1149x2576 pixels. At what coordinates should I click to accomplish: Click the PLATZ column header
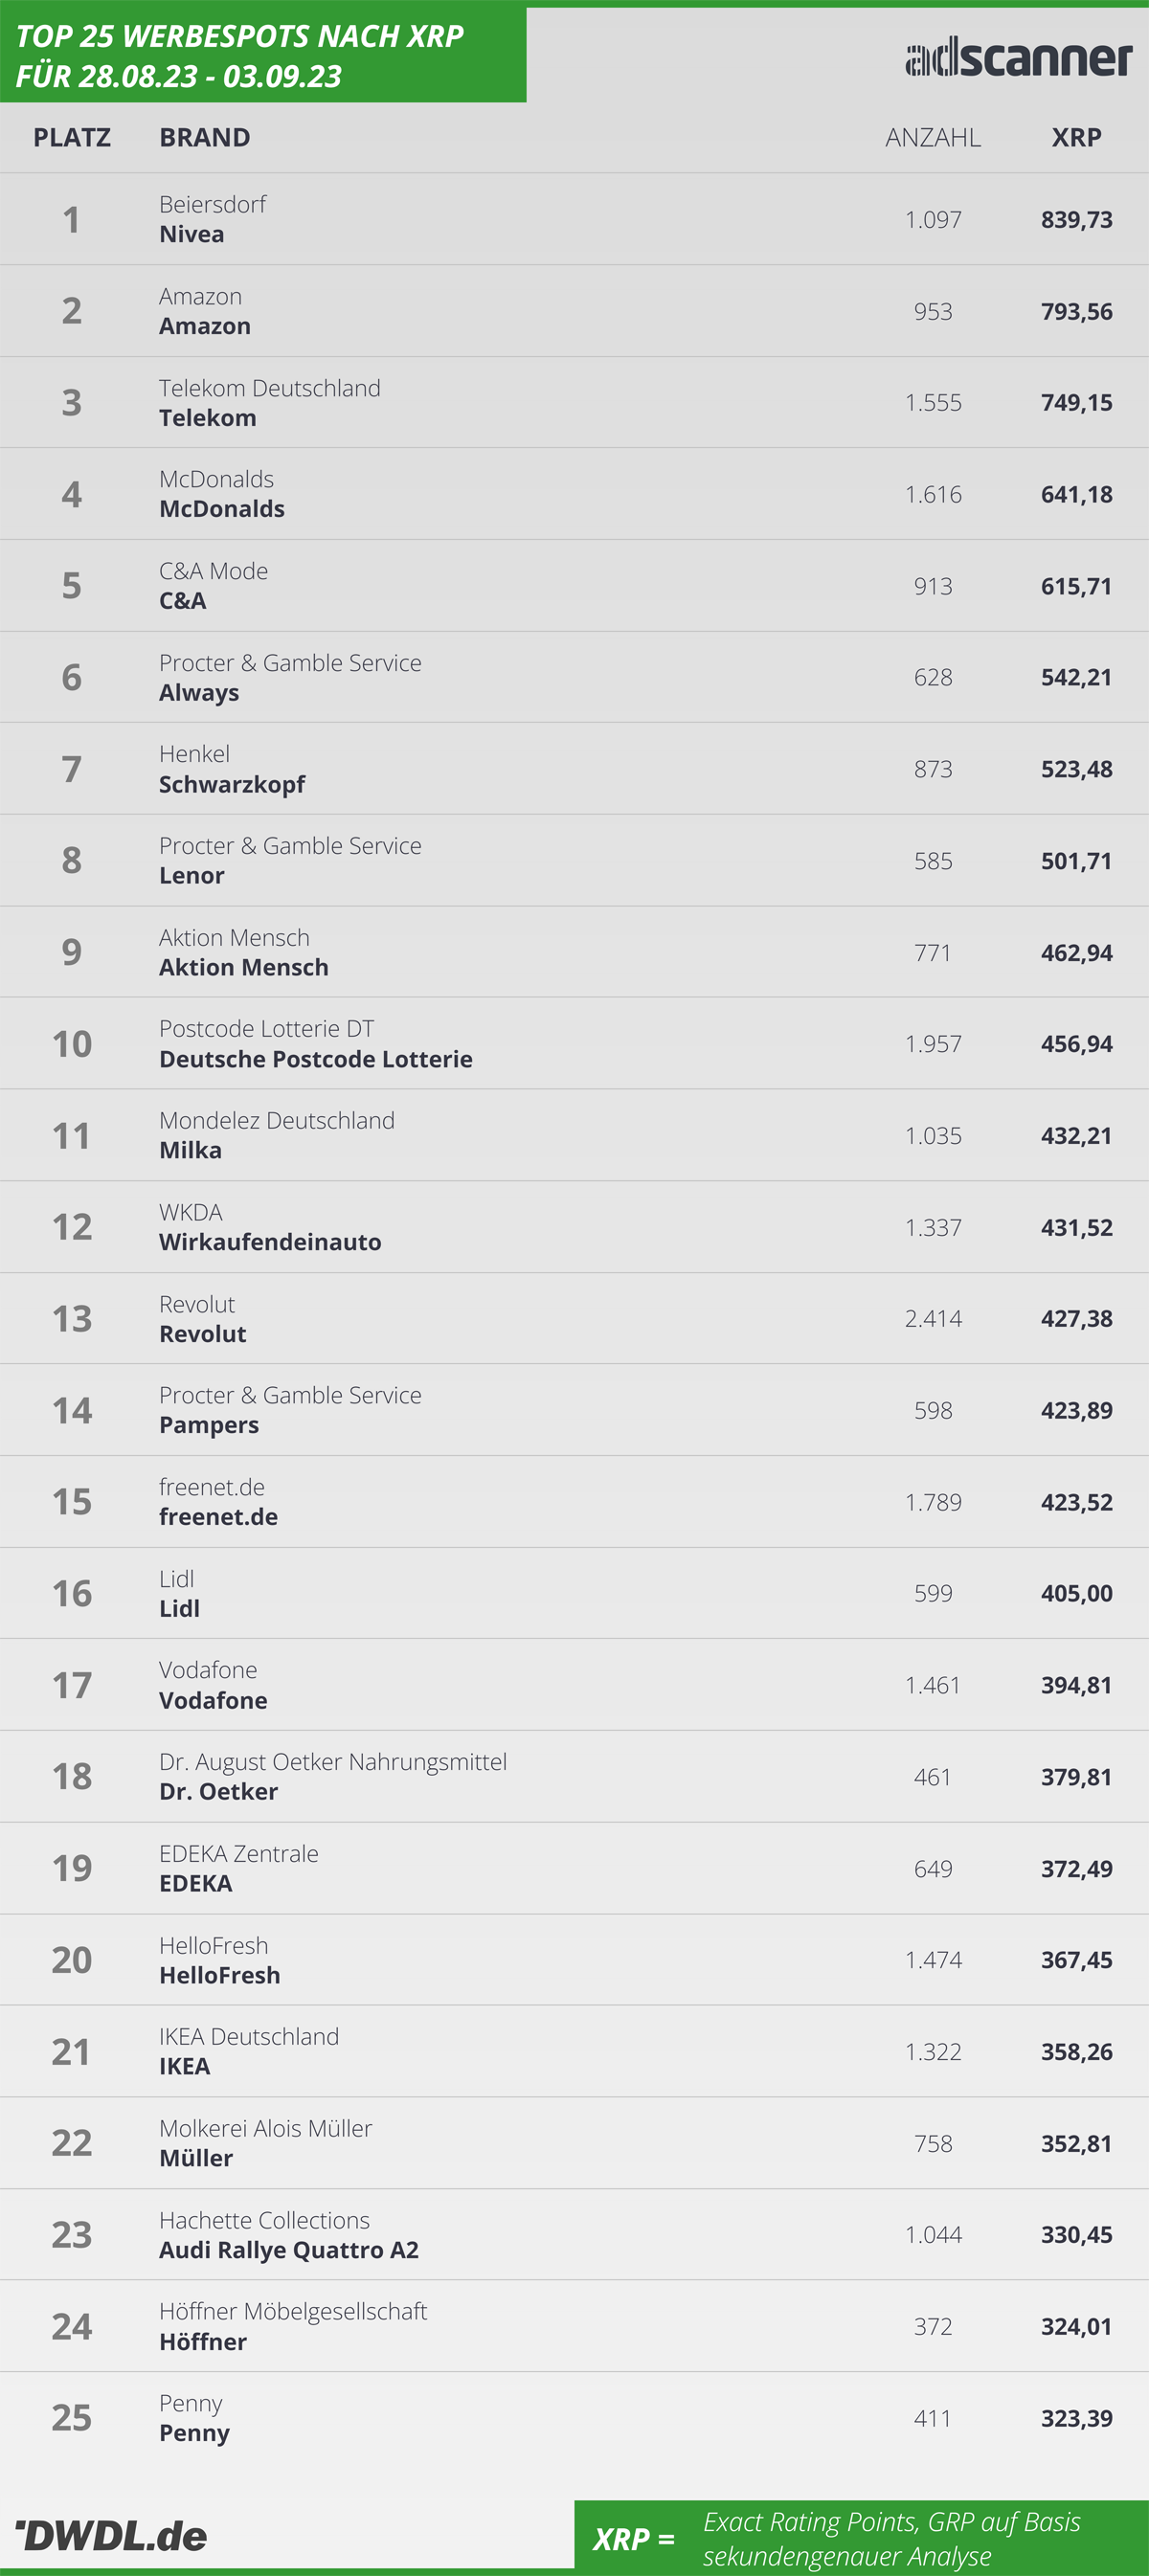click(72, 137)
